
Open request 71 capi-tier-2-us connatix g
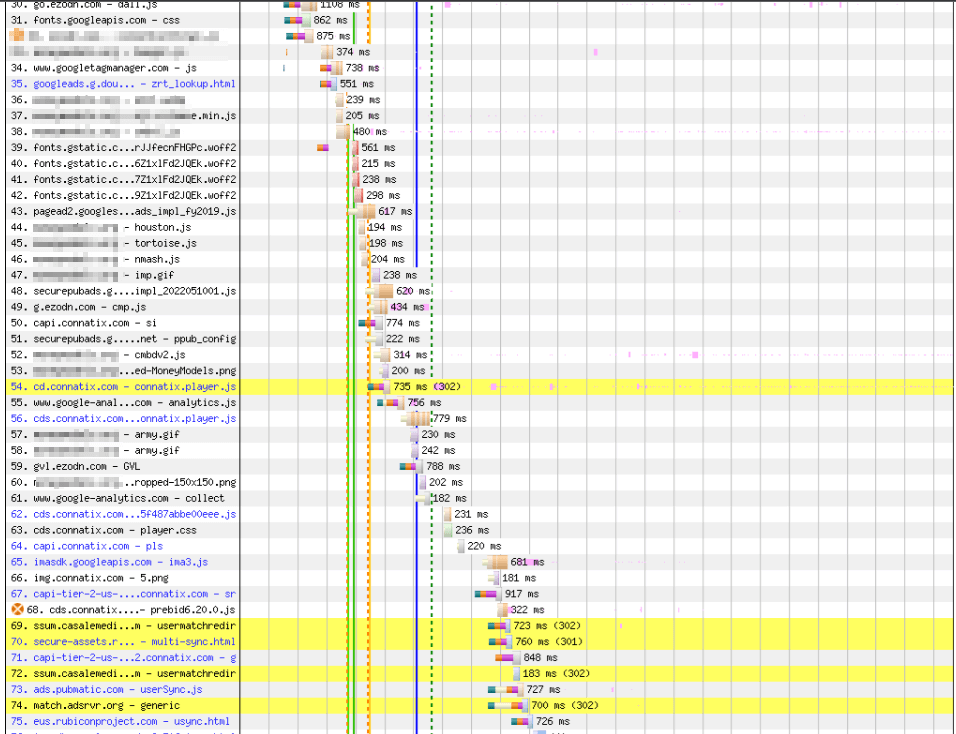(x=123, y=657)
